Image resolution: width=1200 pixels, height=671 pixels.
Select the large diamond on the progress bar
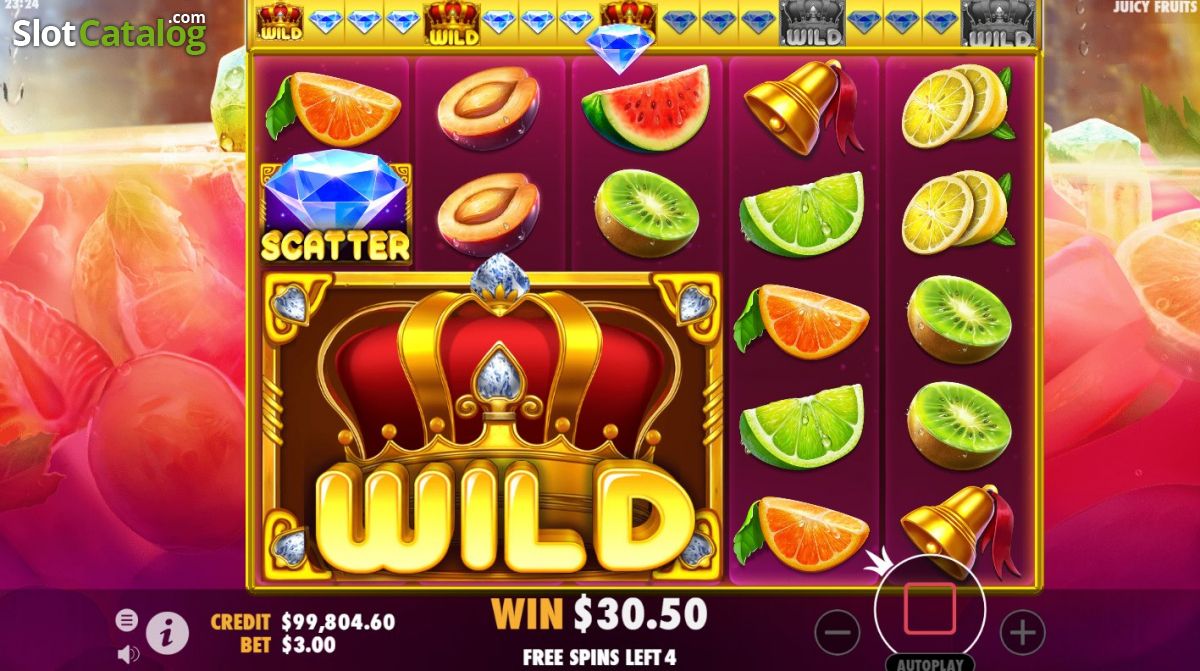click(620, 48)
